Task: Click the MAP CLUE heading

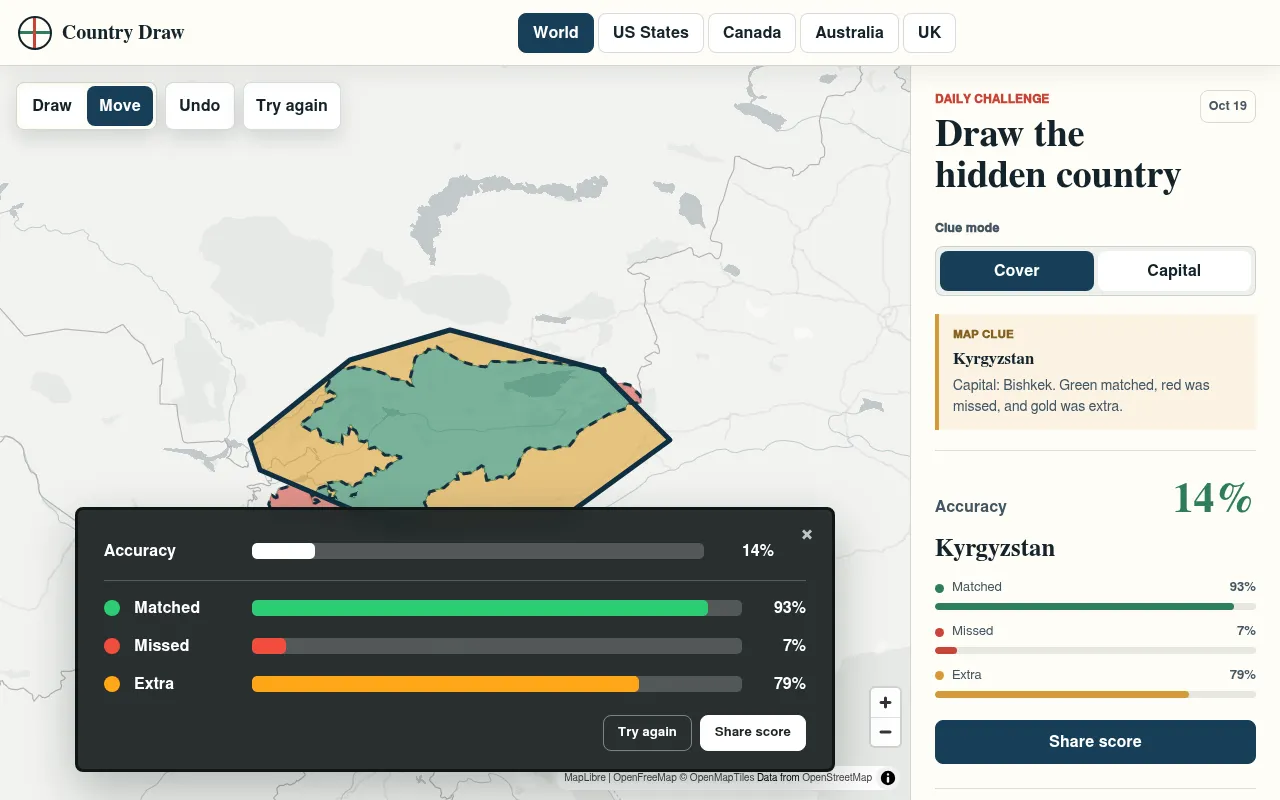Action: pyautogui.click(x=983, y=335)
